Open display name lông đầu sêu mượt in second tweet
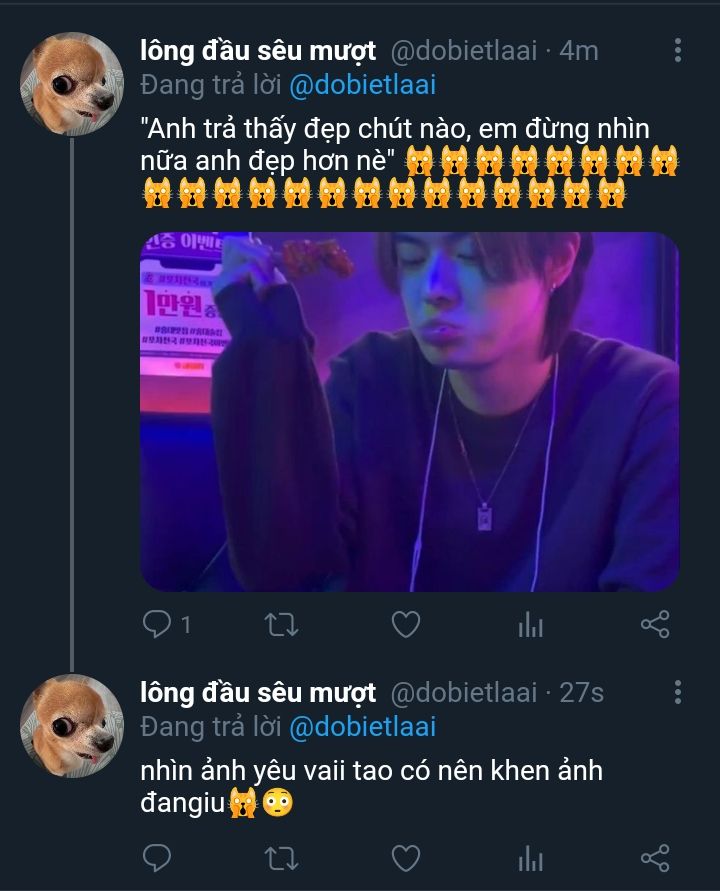This screenshot has height=891, width=720. pyautogui.click(x=258, y=692)
